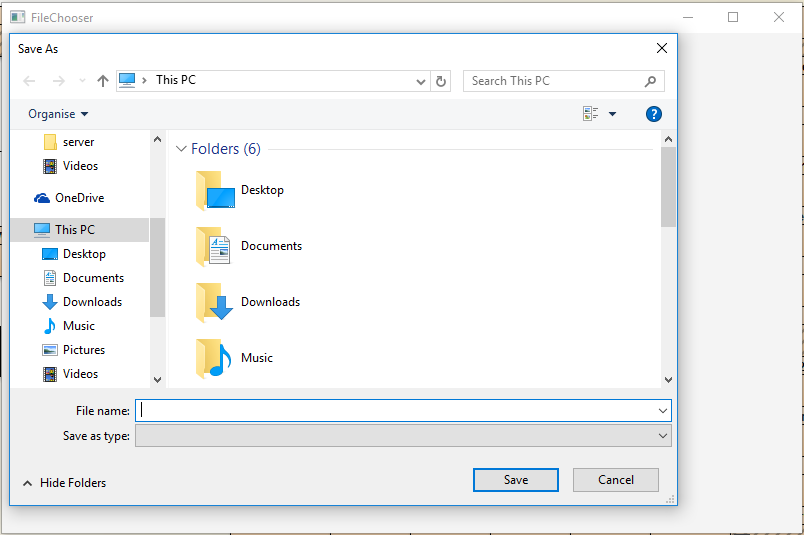Screen dimensions: 804x535
Task: Click the file list scrollbar thumb
Action: (x=668, y=187)
